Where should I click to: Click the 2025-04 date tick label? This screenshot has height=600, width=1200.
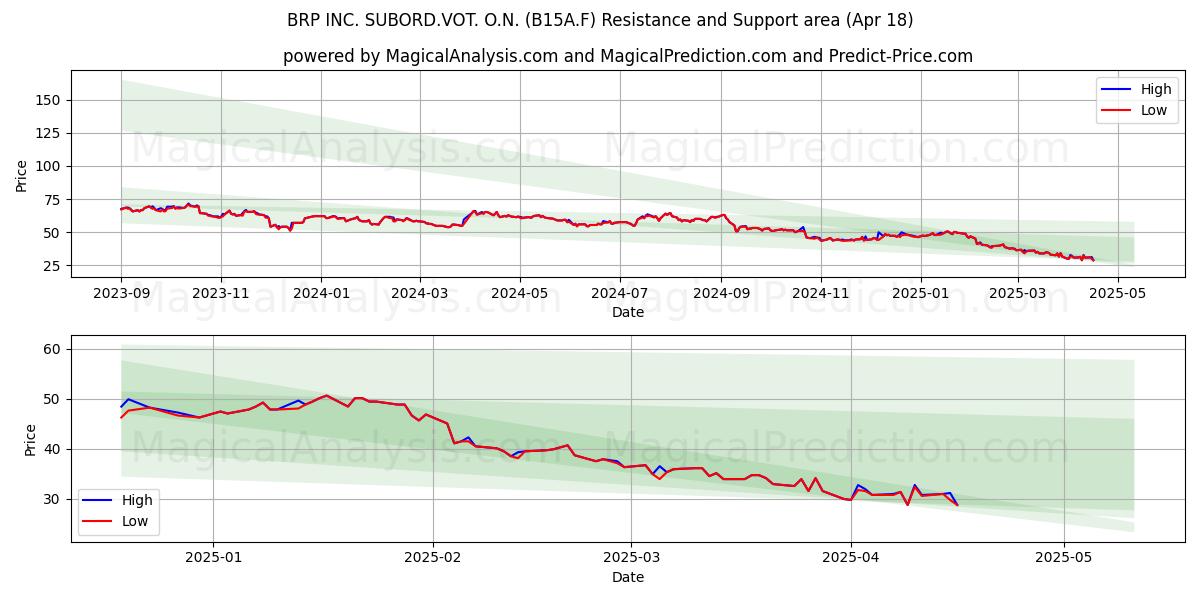[851, 558]
